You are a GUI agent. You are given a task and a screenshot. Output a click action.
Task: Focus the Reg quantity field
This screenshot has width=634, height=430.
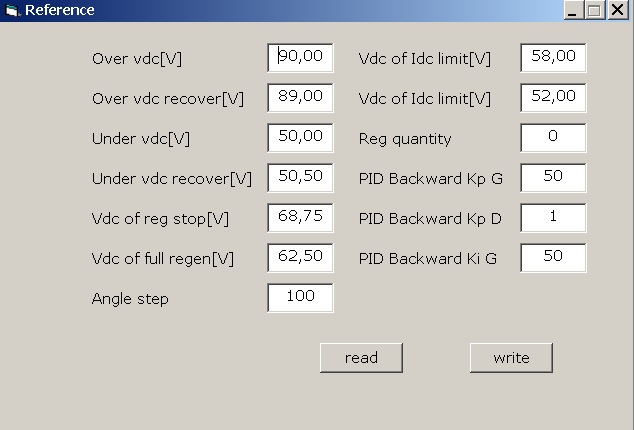pos(553,137)
